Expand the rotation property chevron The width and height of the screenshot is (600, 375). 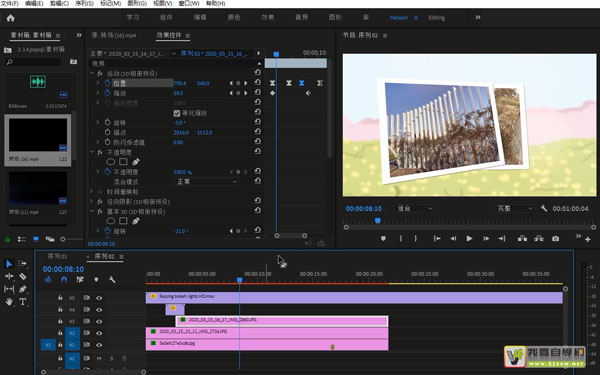coord(98,122)
